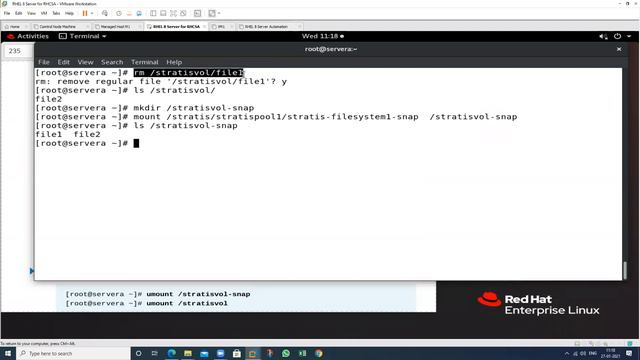640x360 pixels.
Task: Open terminal Help menu
Action: point(174,62)
